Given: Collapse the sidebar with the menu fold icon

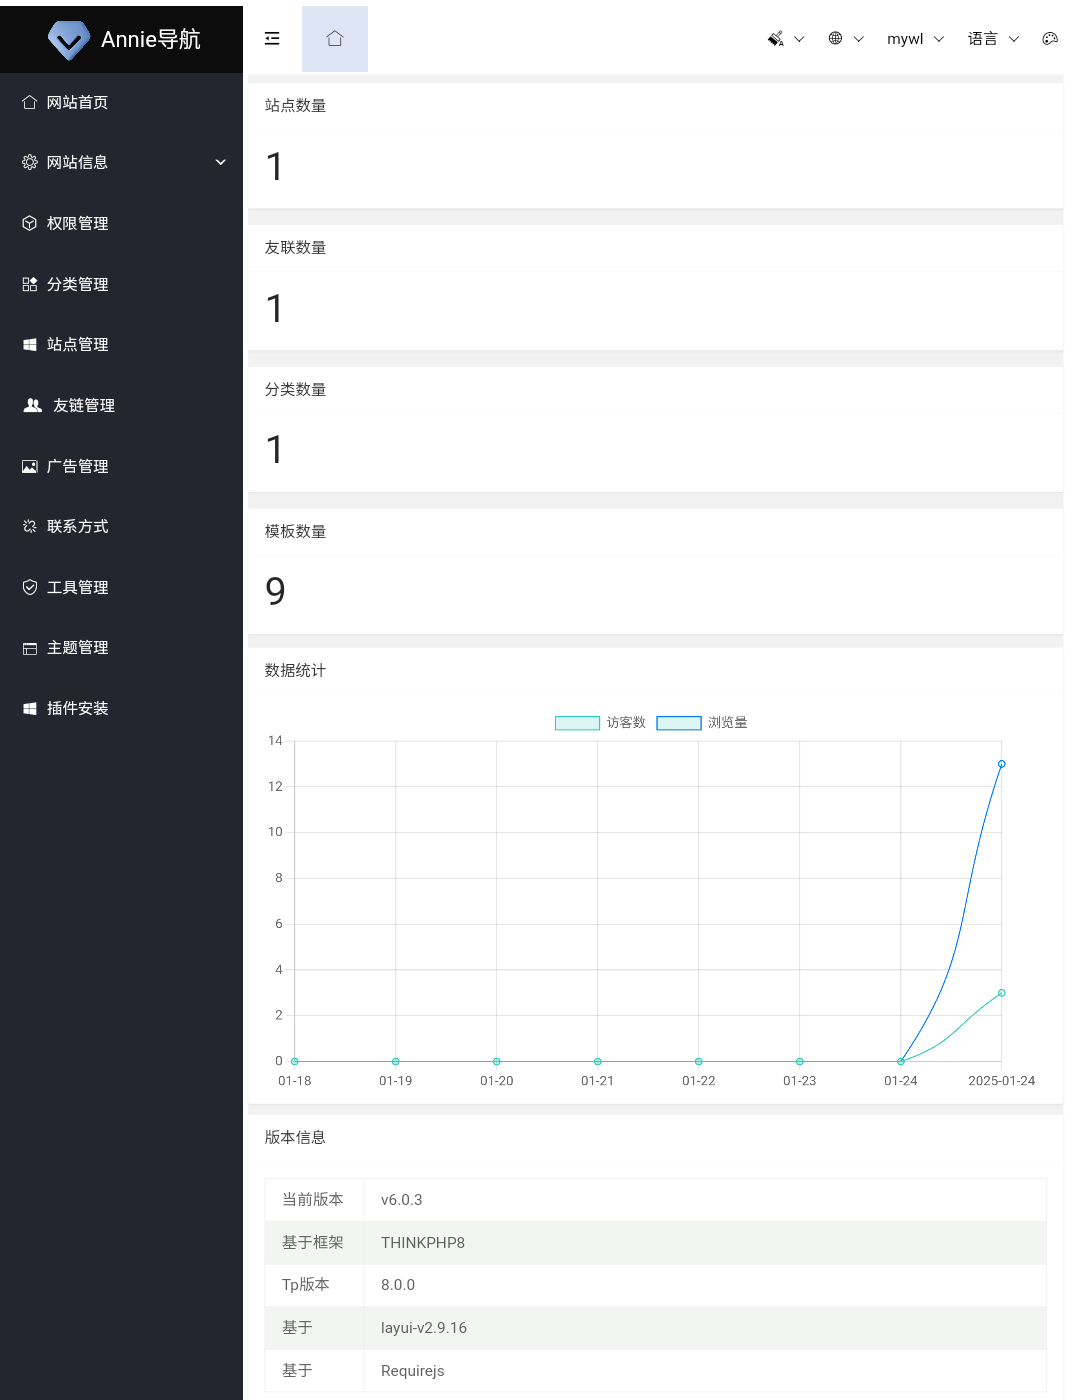Looking at the screenshot, I should tap(272, 39).
